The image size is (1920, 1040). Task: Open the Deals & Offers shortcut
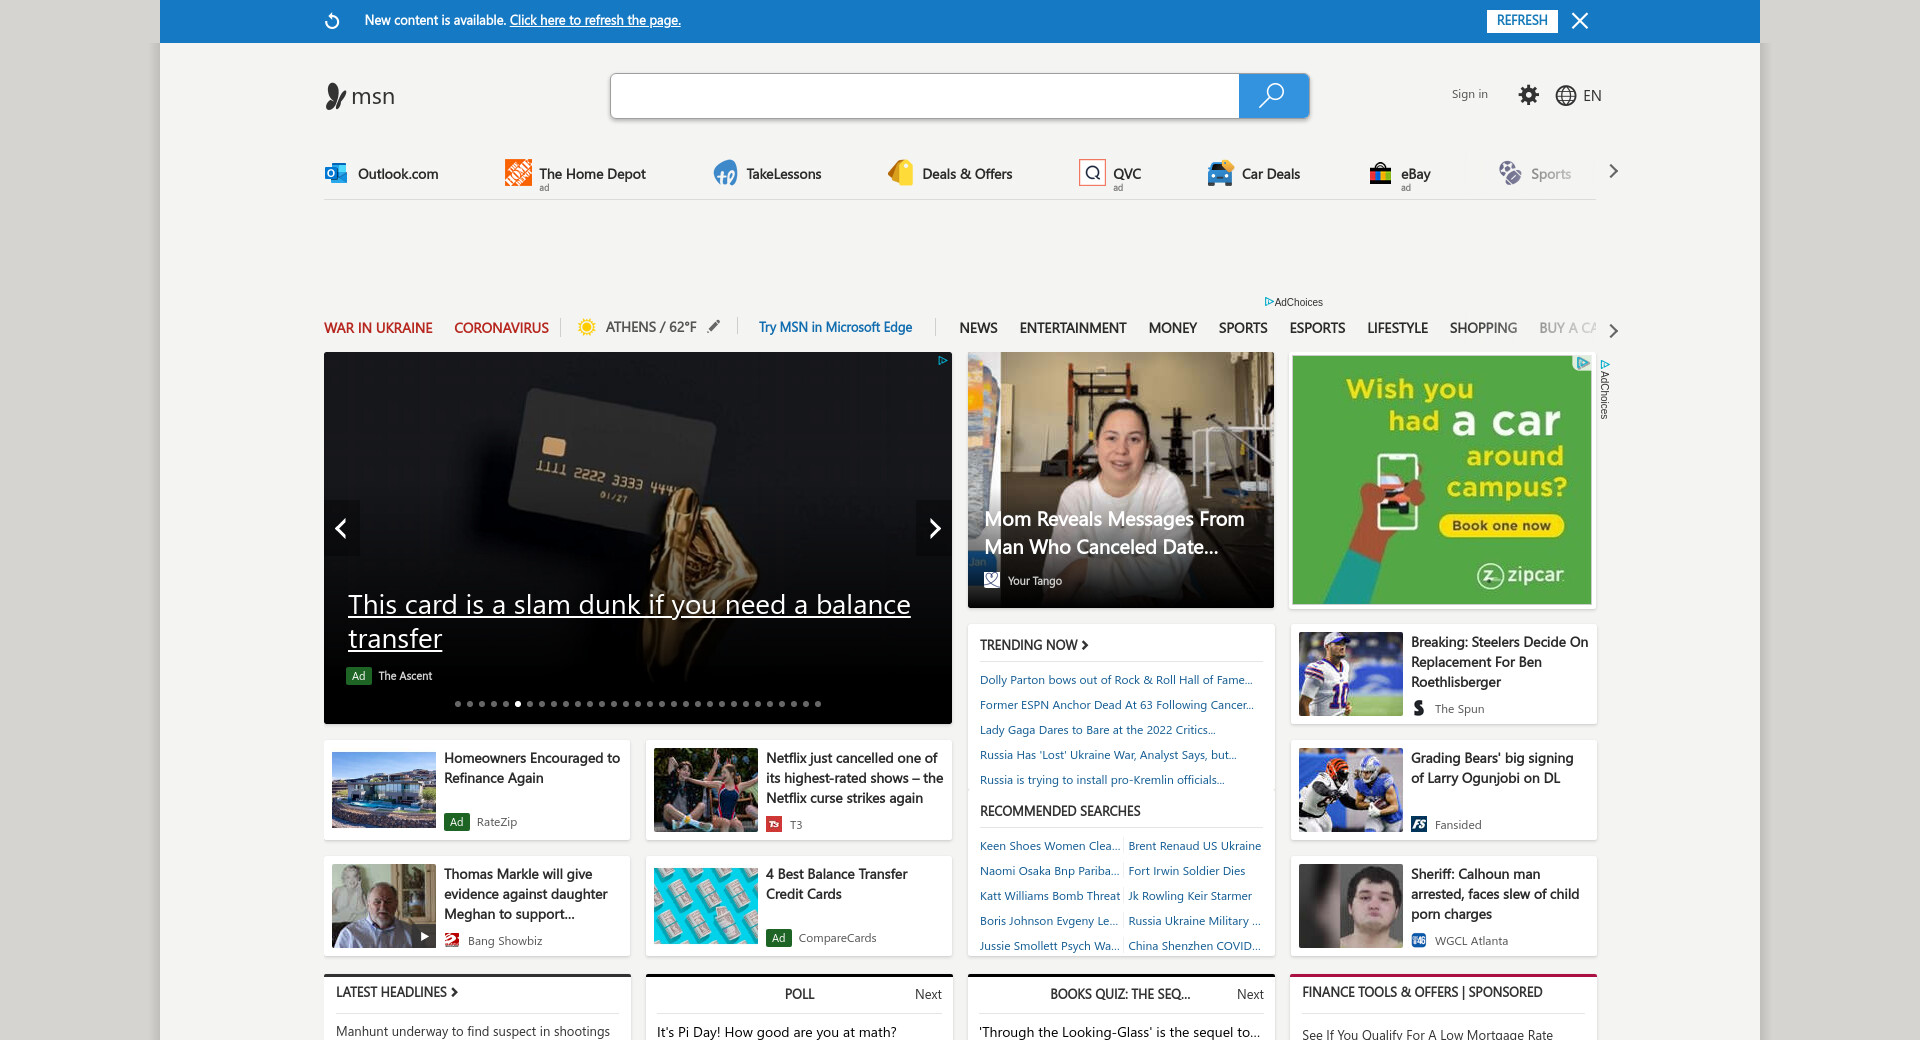(x=951, y=174)
